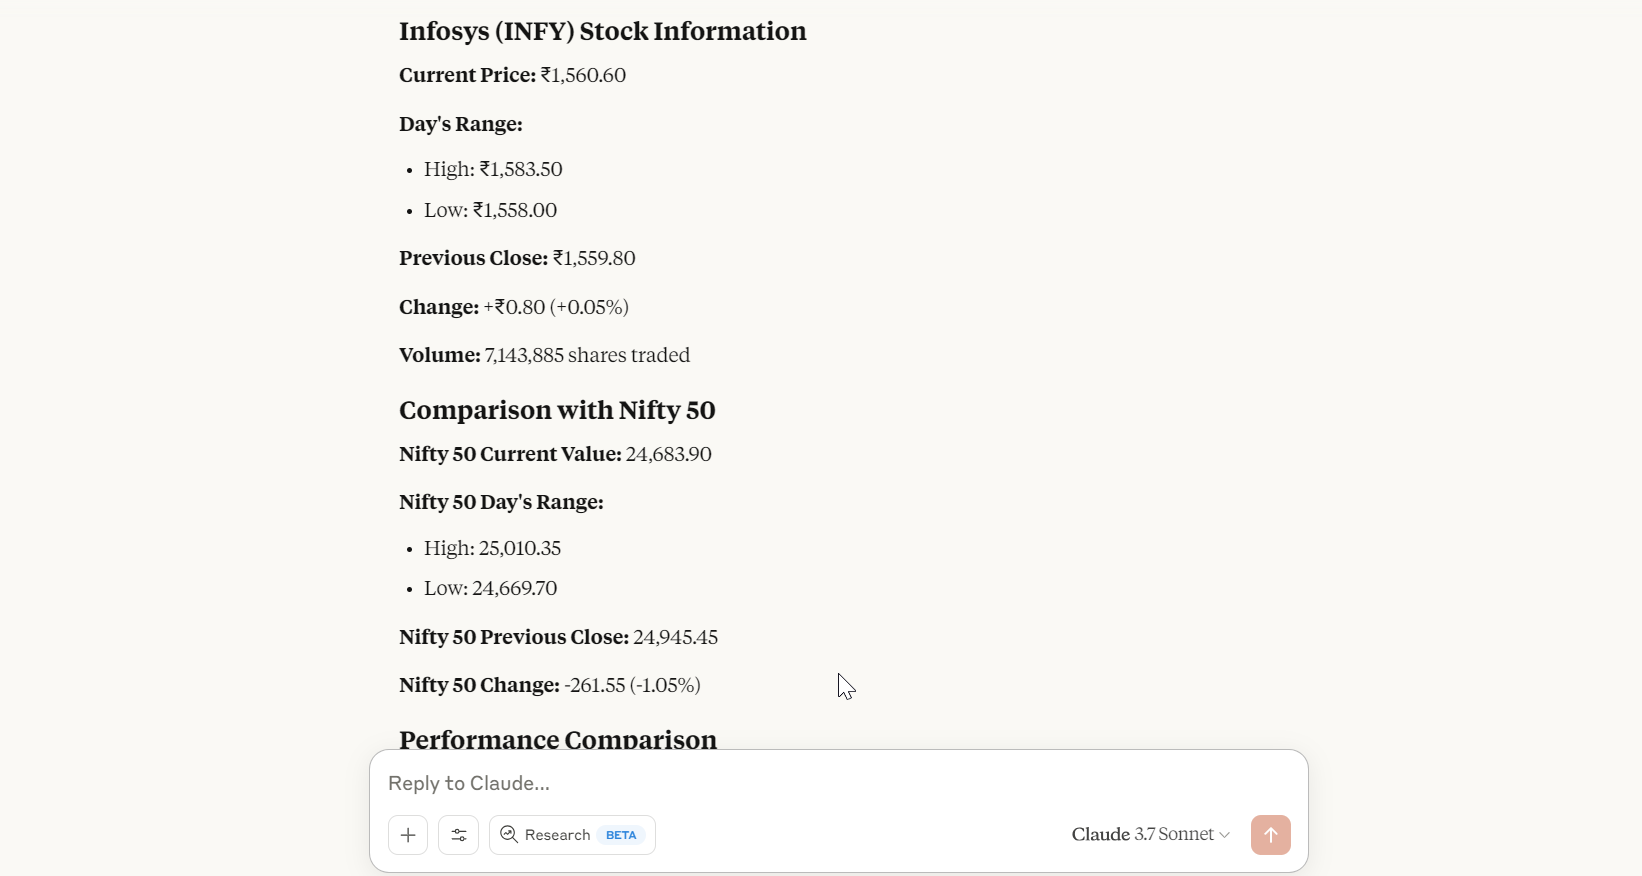Click the Change +₹0.80 (+0.05%) line
Viewport: 1642px width, 876px height.
[x=514, y=307]
